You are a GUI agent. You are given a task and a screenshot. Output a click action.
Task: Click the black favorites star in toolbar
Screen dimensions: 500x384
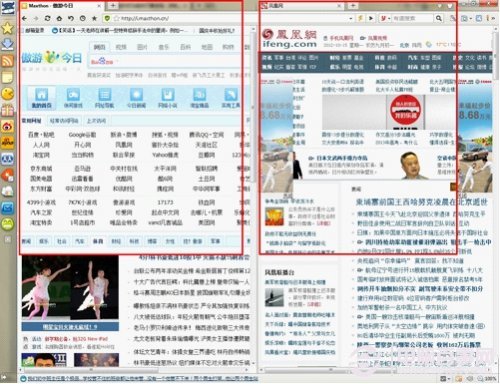(x=95, y=18)
